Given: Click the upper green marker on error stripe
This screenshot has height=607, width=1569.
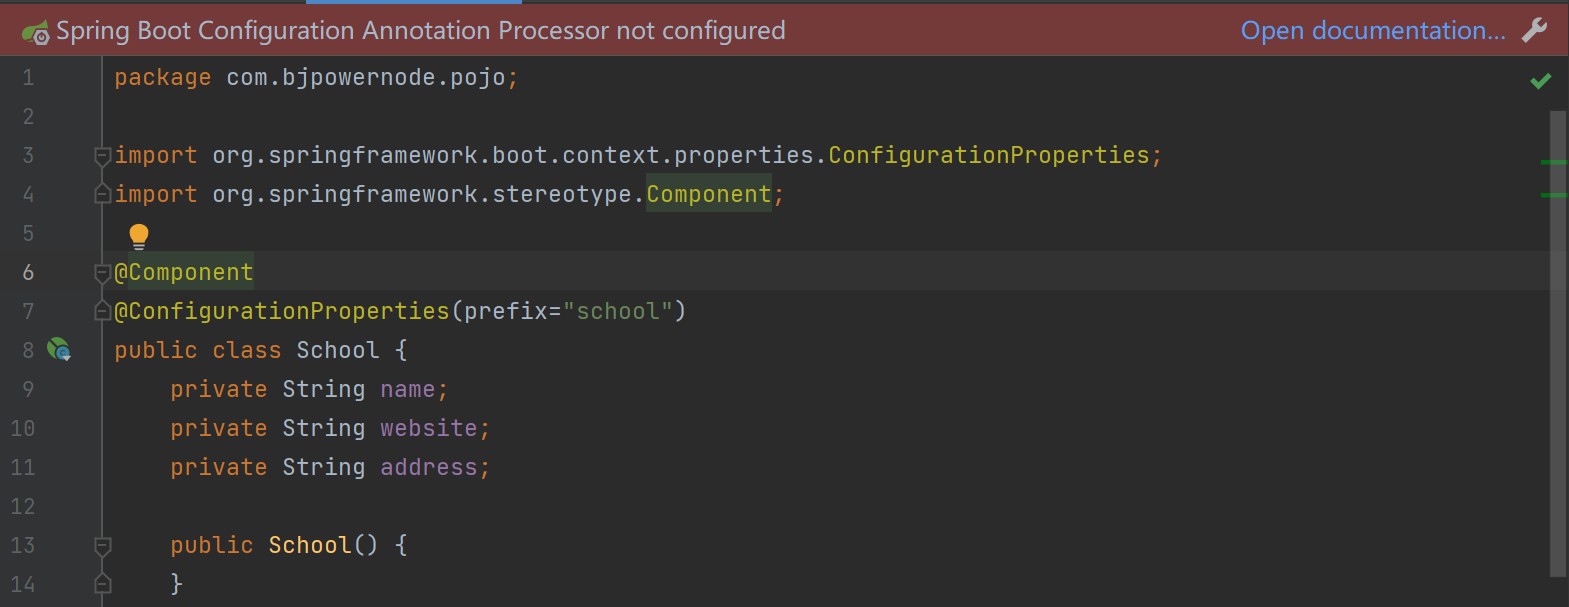Looking at the screenshot, I should (1553, 162).
